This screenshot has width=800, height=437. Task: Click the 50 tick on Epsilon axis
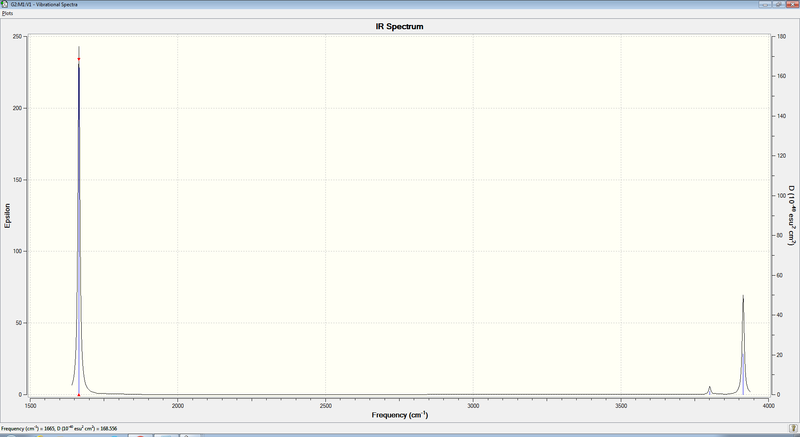click(x=19, y=323)
